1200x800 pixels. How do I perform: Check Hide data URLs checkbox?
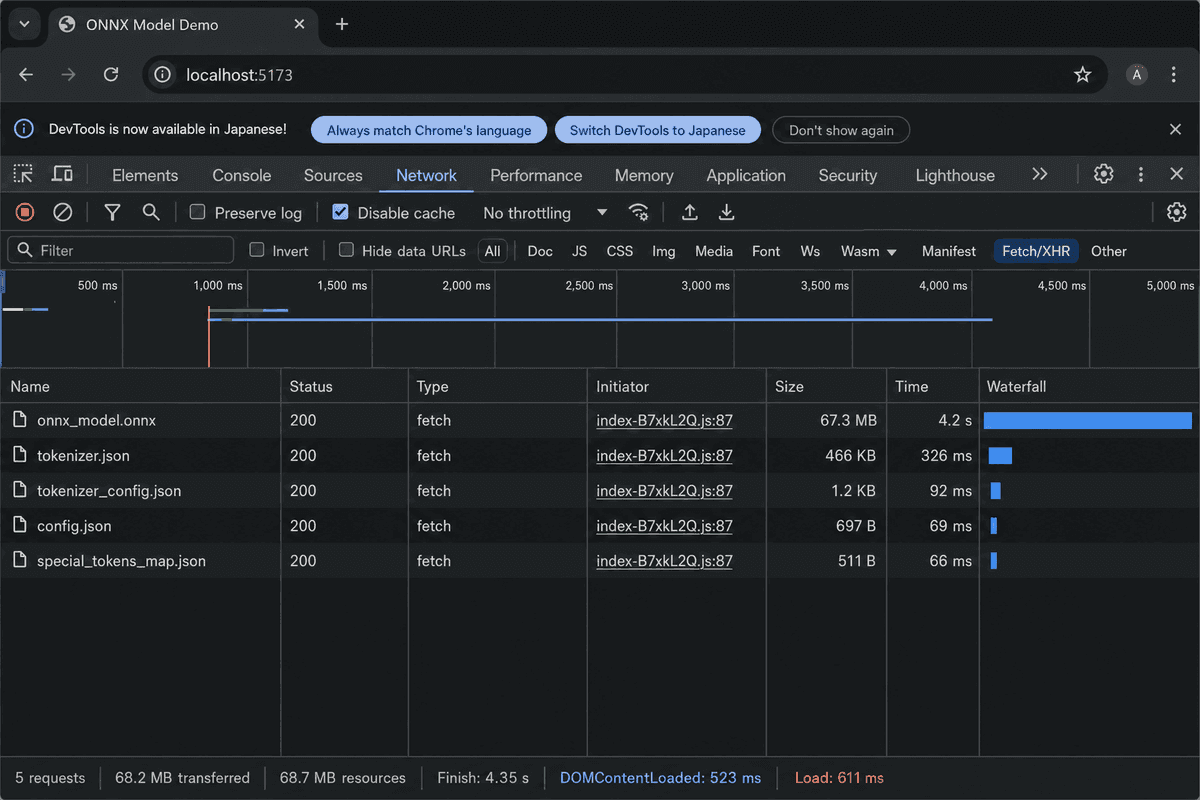[346, 250]
